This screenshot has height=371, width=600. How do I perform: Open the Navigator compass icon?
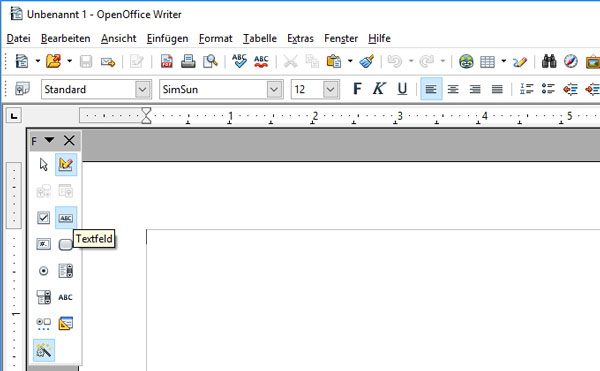[571, 61]
